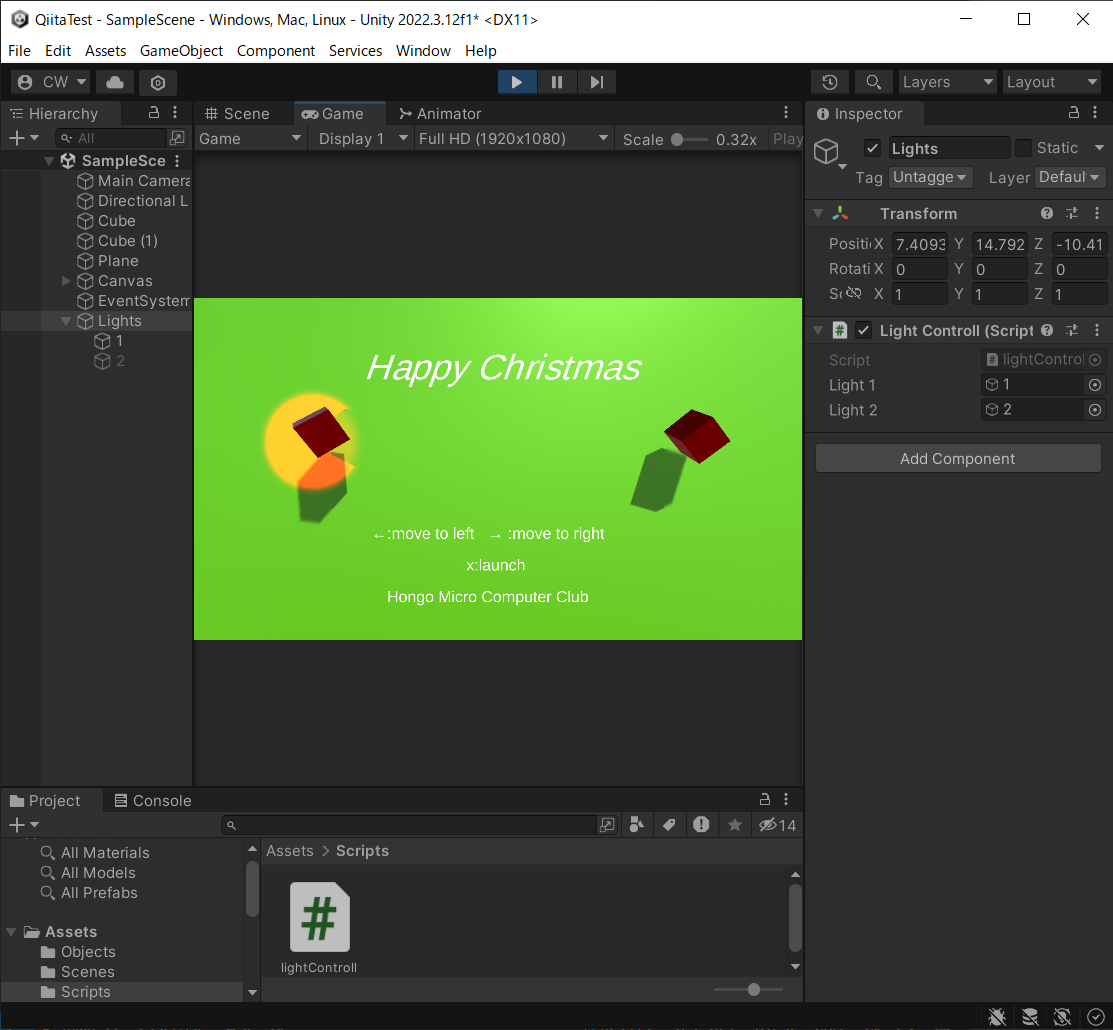Open Transform help reference icon
This screenshot has width=1113, height=1030.
coord(1046,213)
